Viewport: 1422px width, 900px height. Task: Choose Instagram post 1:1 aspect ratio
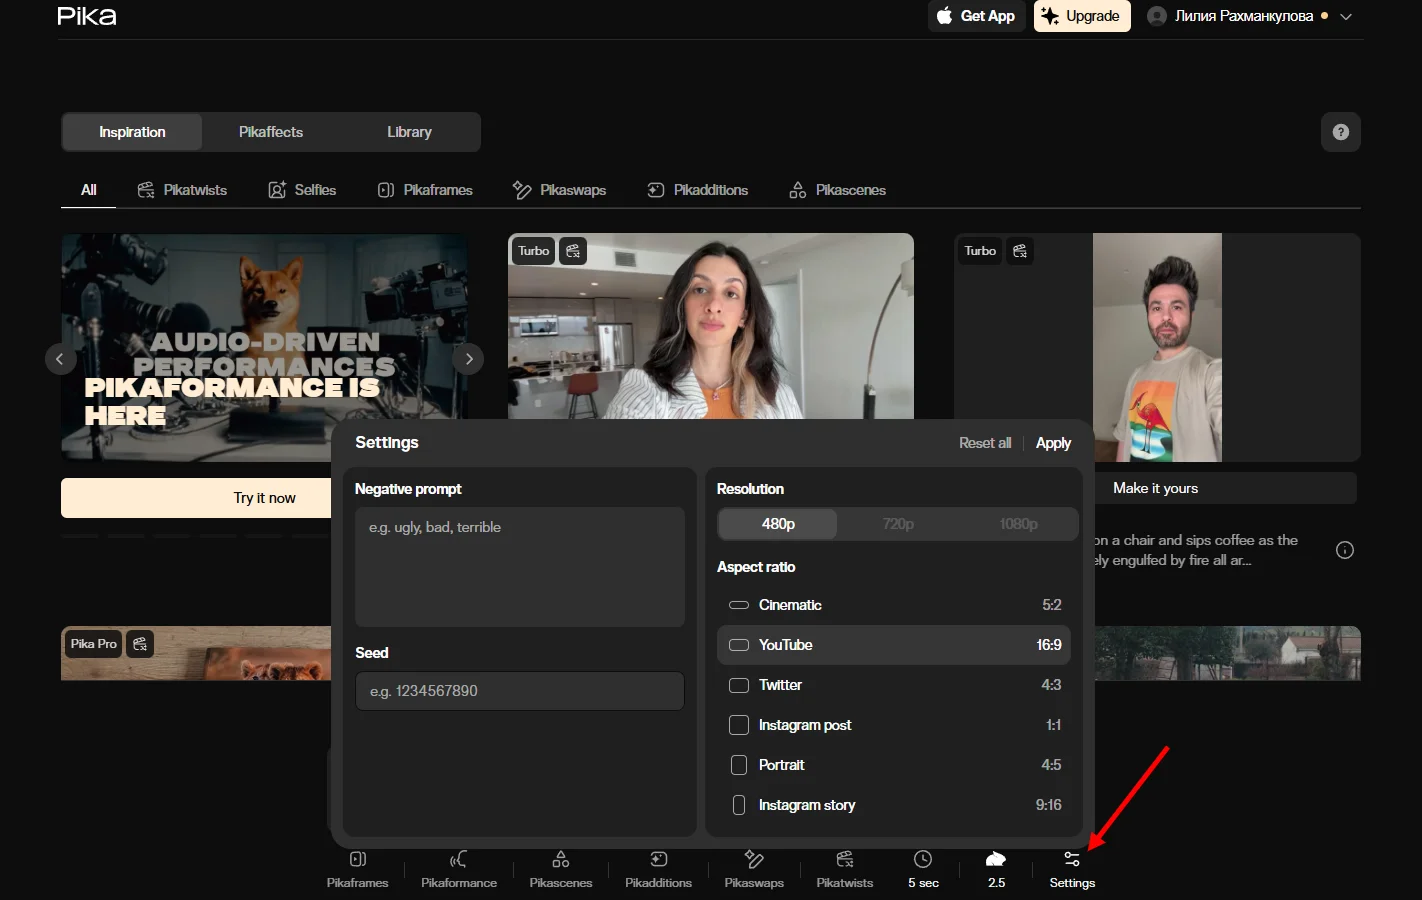point(894,725)
